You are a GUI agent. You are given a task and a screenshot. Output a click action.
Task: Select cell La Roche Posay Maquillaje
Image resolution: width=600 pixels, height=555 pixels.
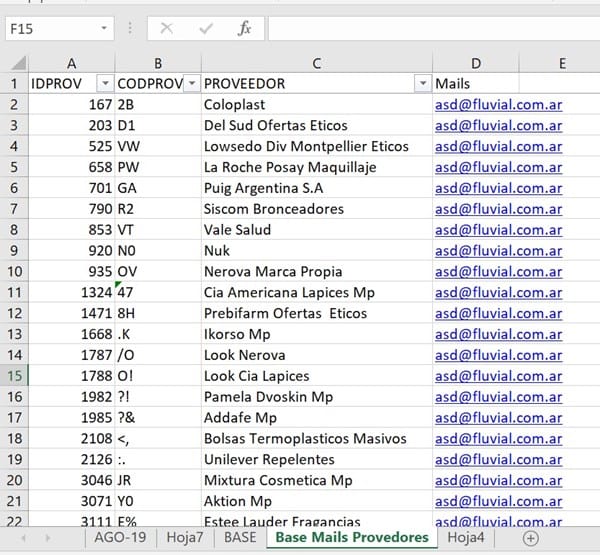tap(317, 167)
